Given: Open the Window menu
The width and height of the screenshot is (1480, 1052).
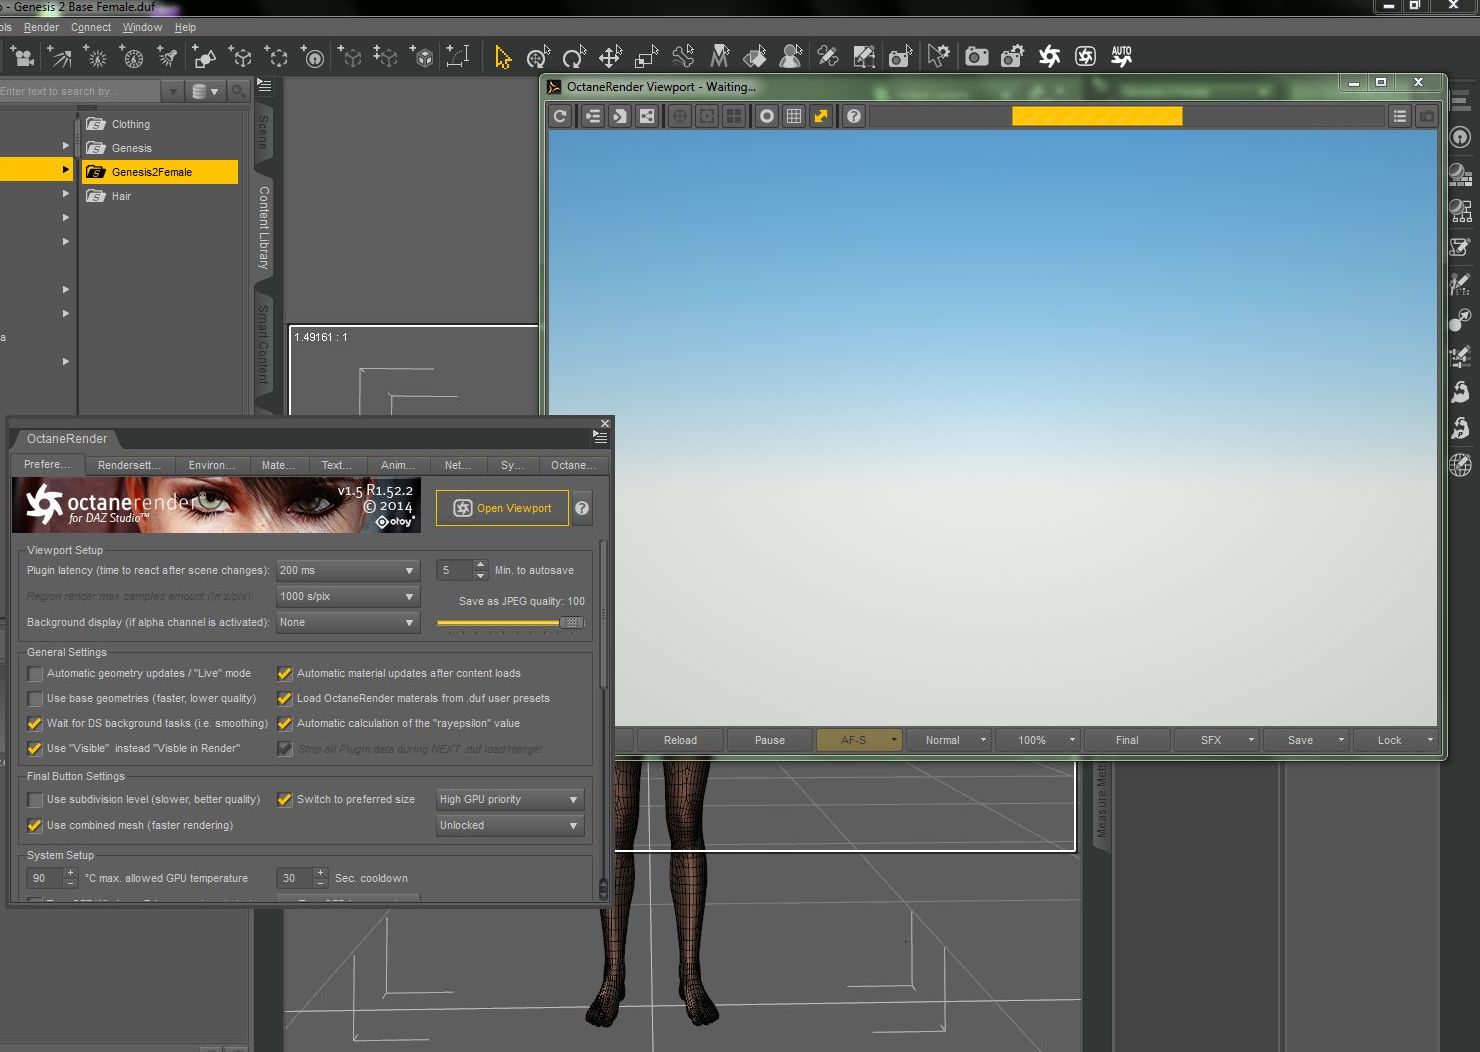Looking at the screenshot, I should (142, 27).
